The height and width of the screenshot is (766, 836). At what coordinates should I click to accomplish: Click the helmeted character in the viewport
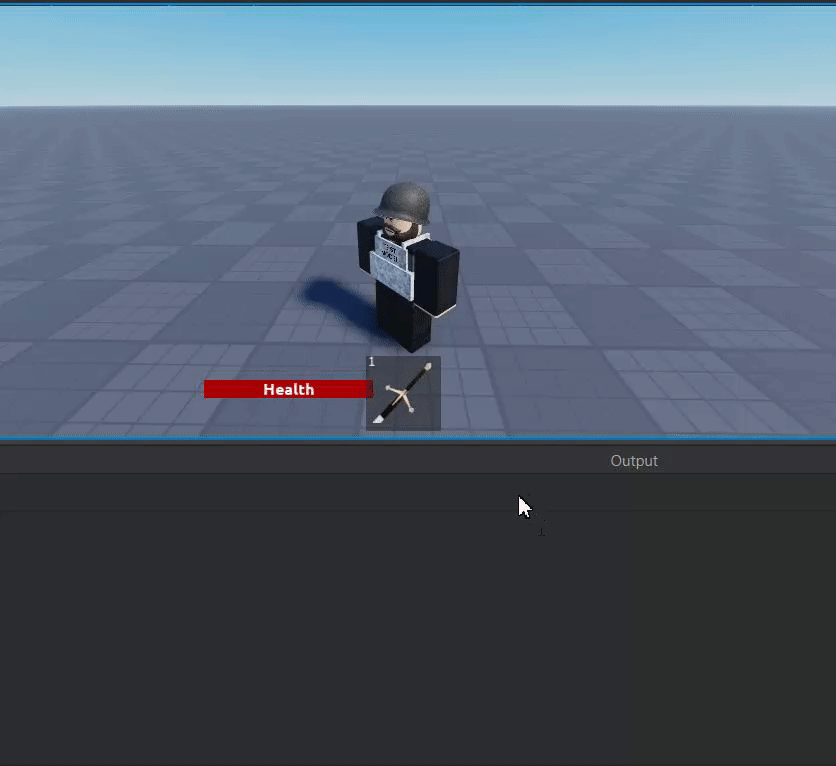[408, 267]
